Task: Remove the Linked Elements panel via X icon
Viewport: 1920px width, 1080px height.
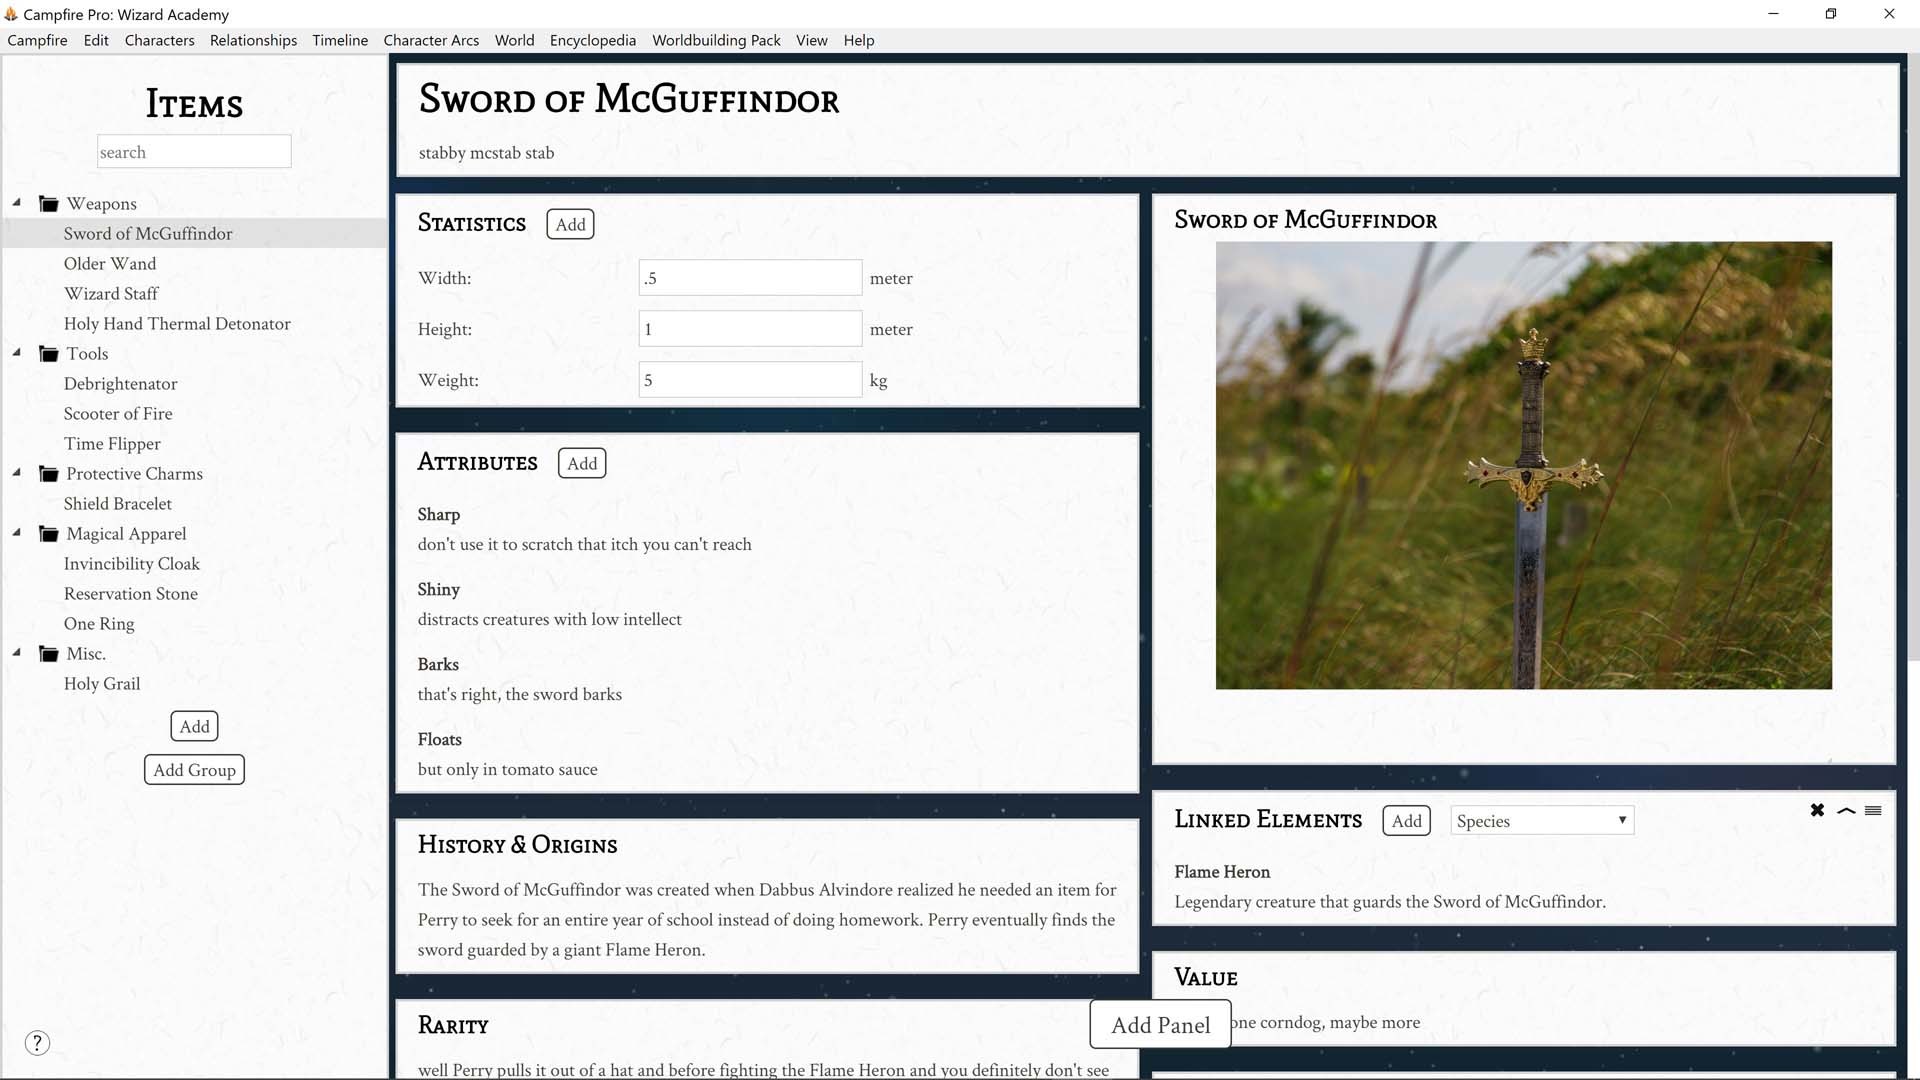Action: coord(1817,810)
